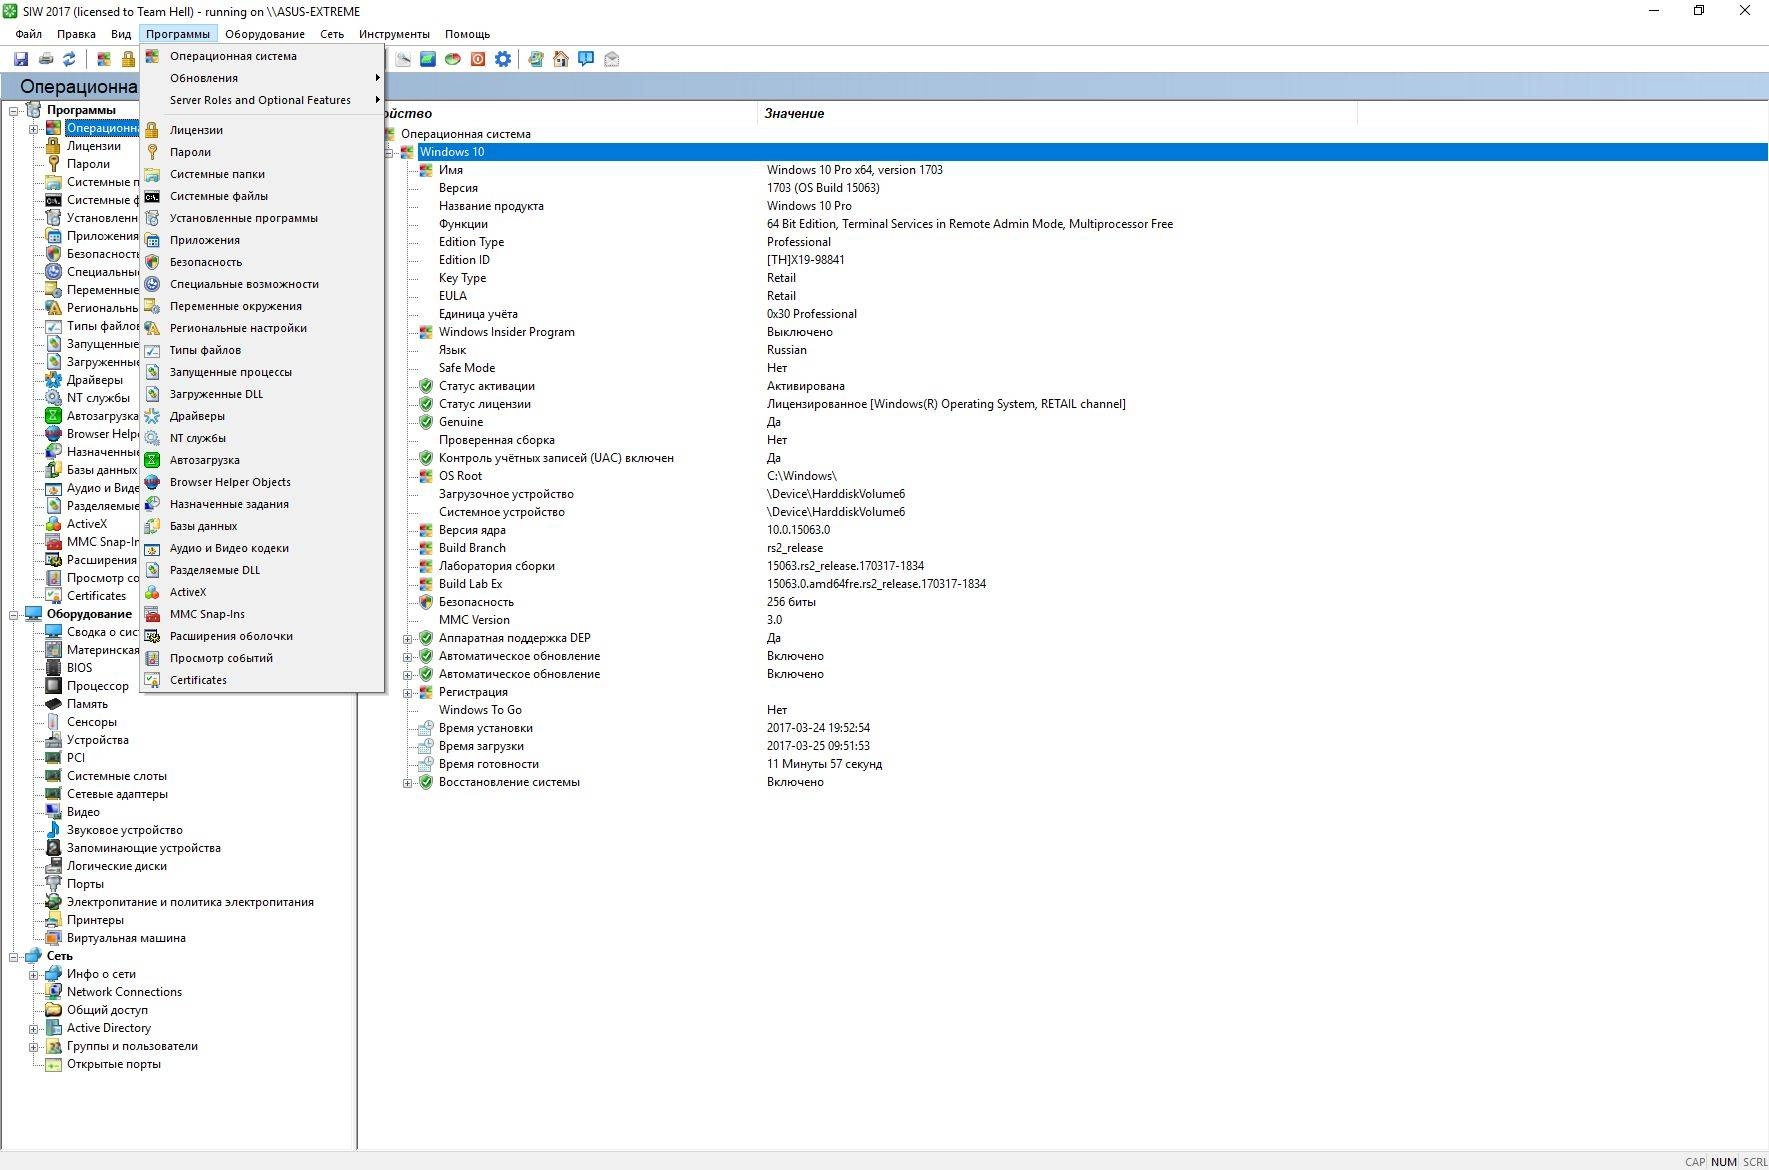Click the NUM indicator in status bar
The width and height of the screenshot is (1769, 1170).
click(1724, 1162)
